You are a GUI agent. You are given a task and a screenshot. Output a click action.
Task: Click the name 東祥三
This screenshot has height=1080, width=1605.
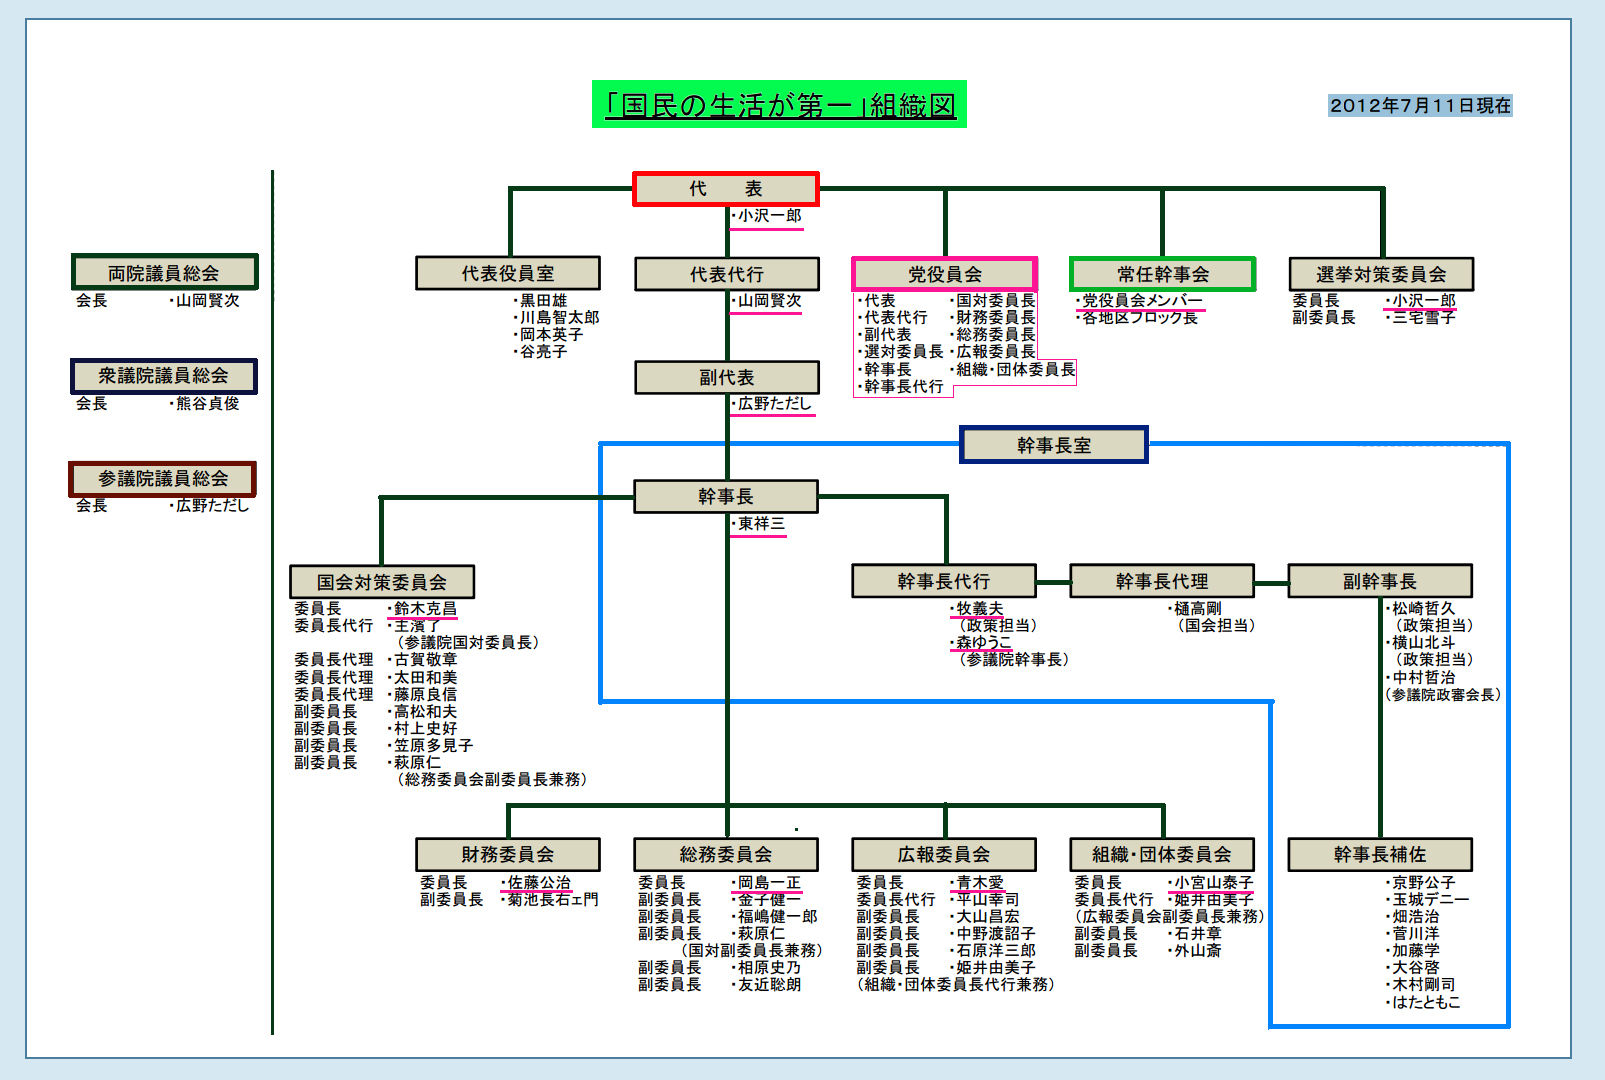coord(761,524)
